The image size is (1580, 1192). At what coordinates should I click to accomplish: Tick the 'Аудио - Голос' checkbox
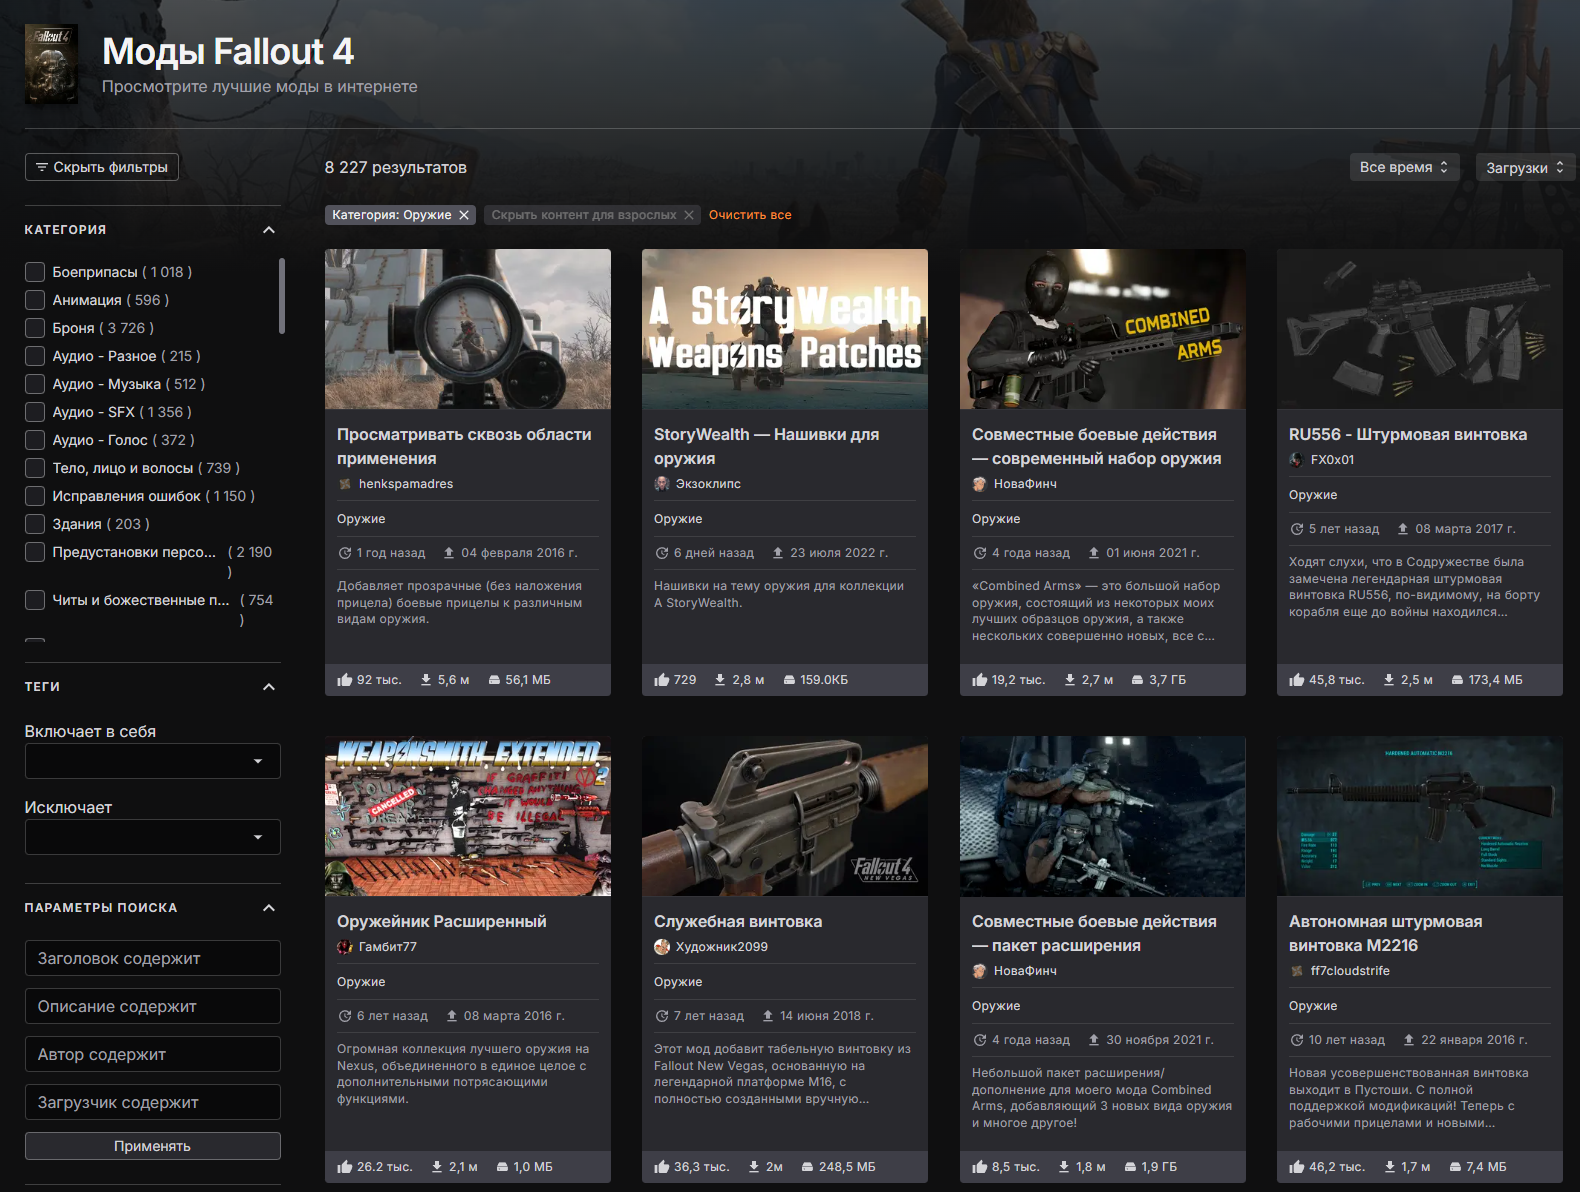(x=35, y=440)
